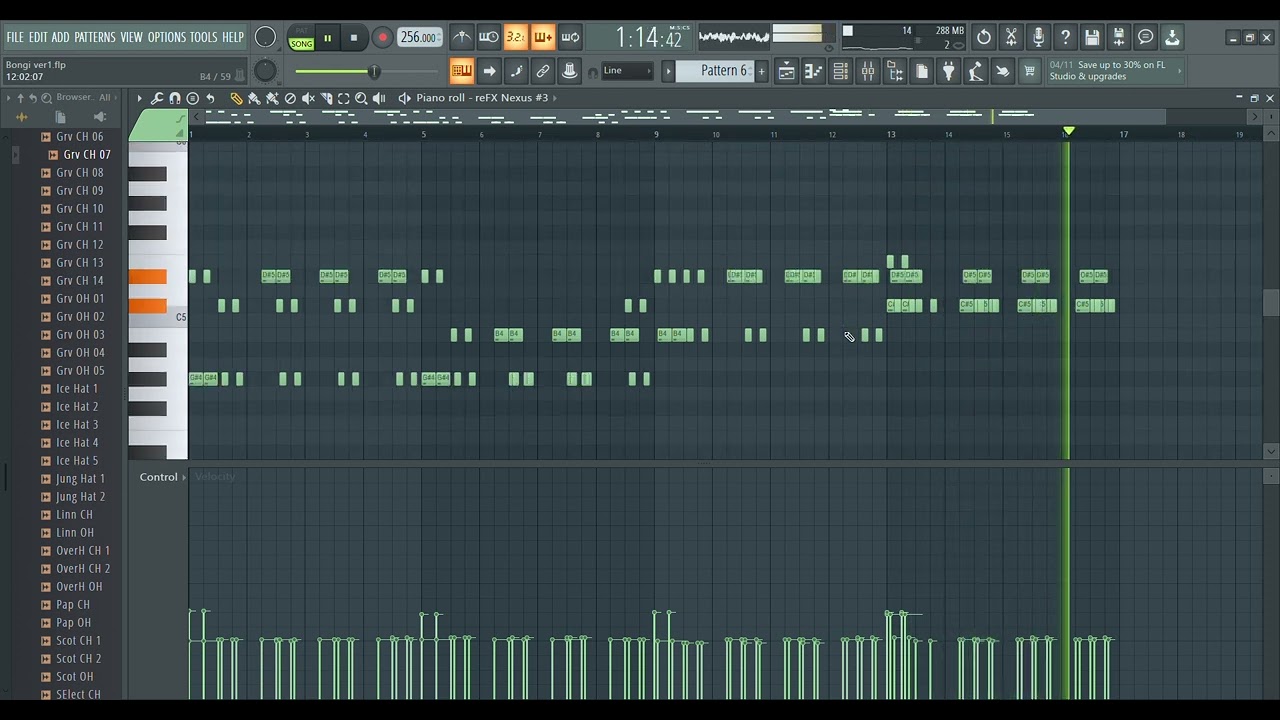Select the piano roll Mute tool
This screenshot has width=1280, height=720.
click(x=308, y=98)
